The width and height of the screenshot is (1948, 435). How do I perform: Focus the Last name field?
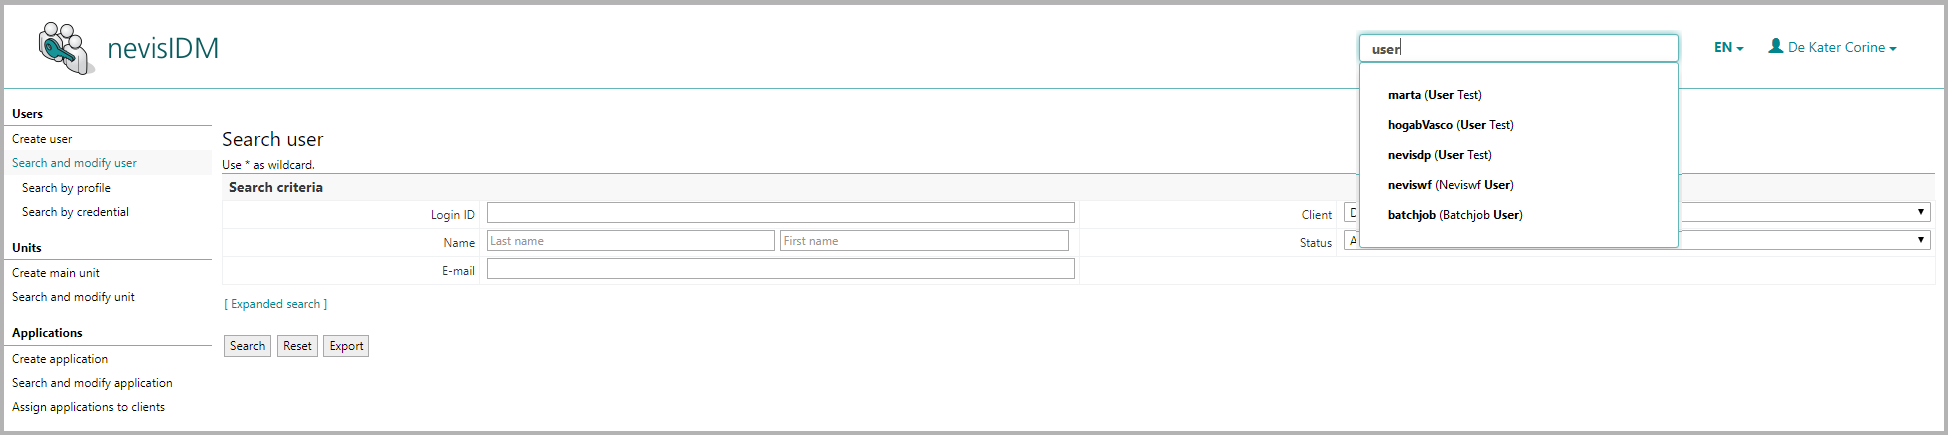click(630, 241)
